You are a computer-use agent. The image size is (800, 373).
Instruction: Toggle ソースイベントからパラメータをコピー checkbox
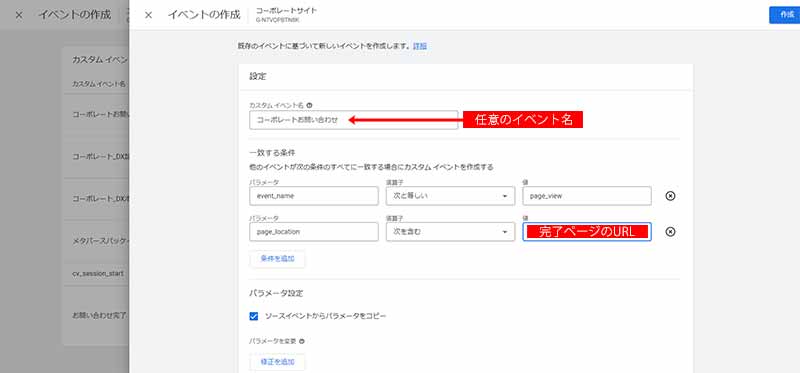tap(254, 316)
